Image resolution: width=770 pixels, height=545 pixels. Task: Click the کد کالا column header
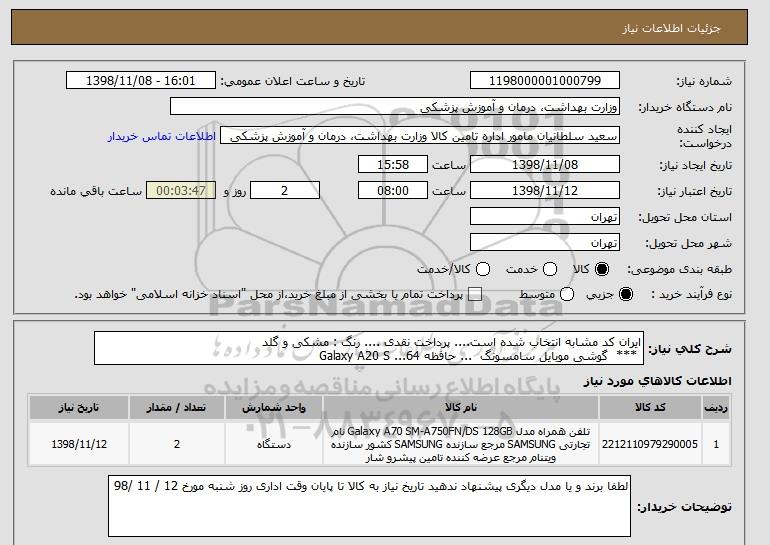pos(650,408)
